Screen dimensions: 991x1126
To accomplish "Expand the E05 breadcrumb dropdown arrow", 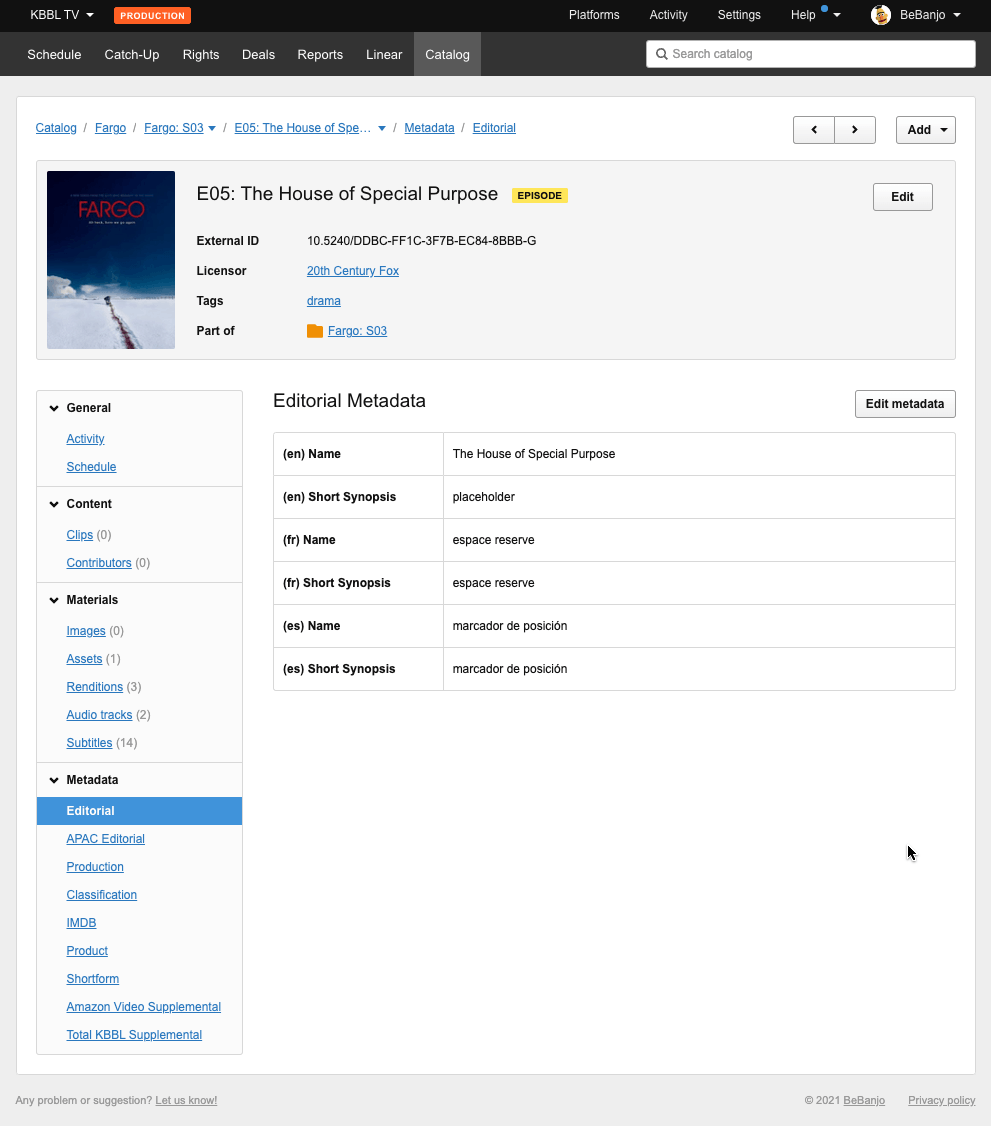I will (382, 129).
